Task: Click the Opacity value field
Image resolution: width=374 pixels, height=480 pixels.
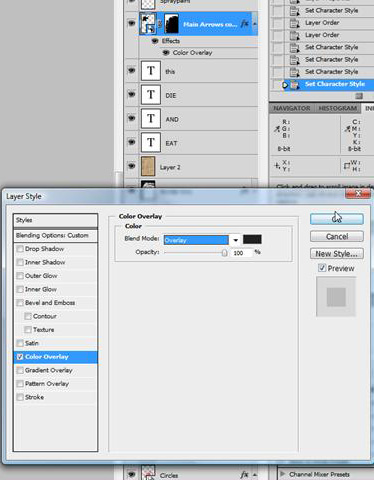Action: pyautogui.click(x=242, y=253)
